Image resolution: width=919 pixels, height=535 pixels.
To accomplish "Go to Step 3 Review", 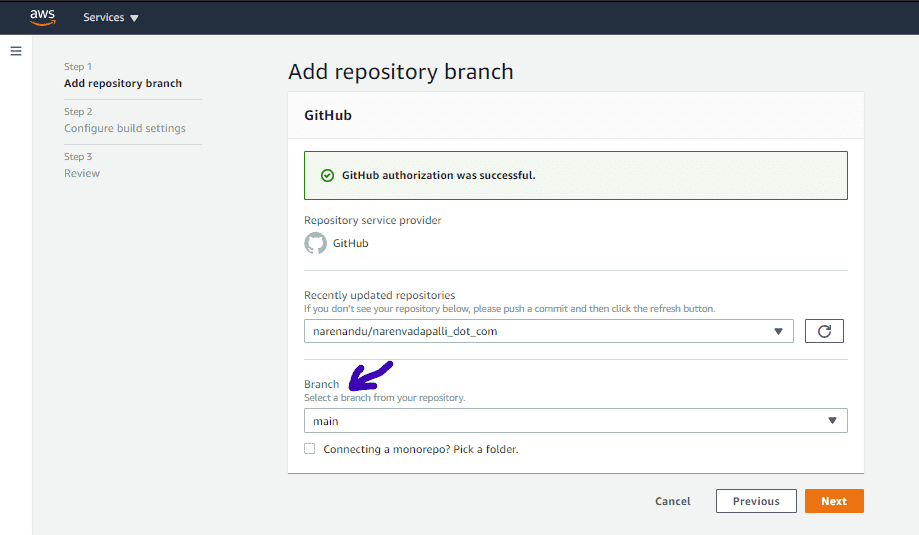I will [x=82, y=173].
